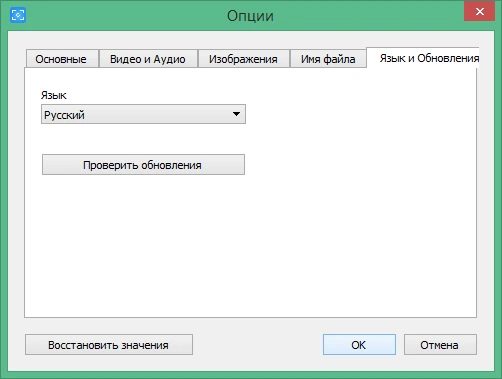This screenshot has width=502, height=379.
Task: Select the Язык и Обновления tab
Action: pyautogui.click(x=423, y=58)
